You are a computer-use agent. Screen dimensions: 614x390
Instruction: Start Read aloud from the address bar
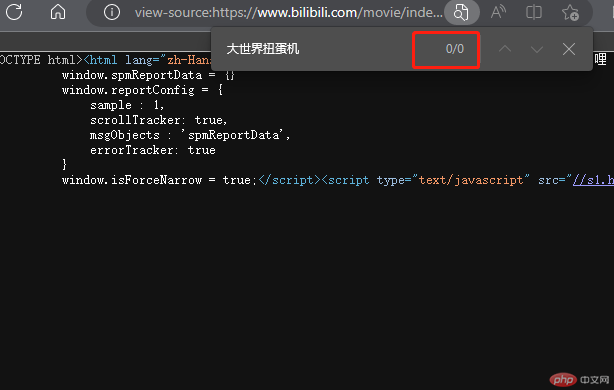click(498, 12)
